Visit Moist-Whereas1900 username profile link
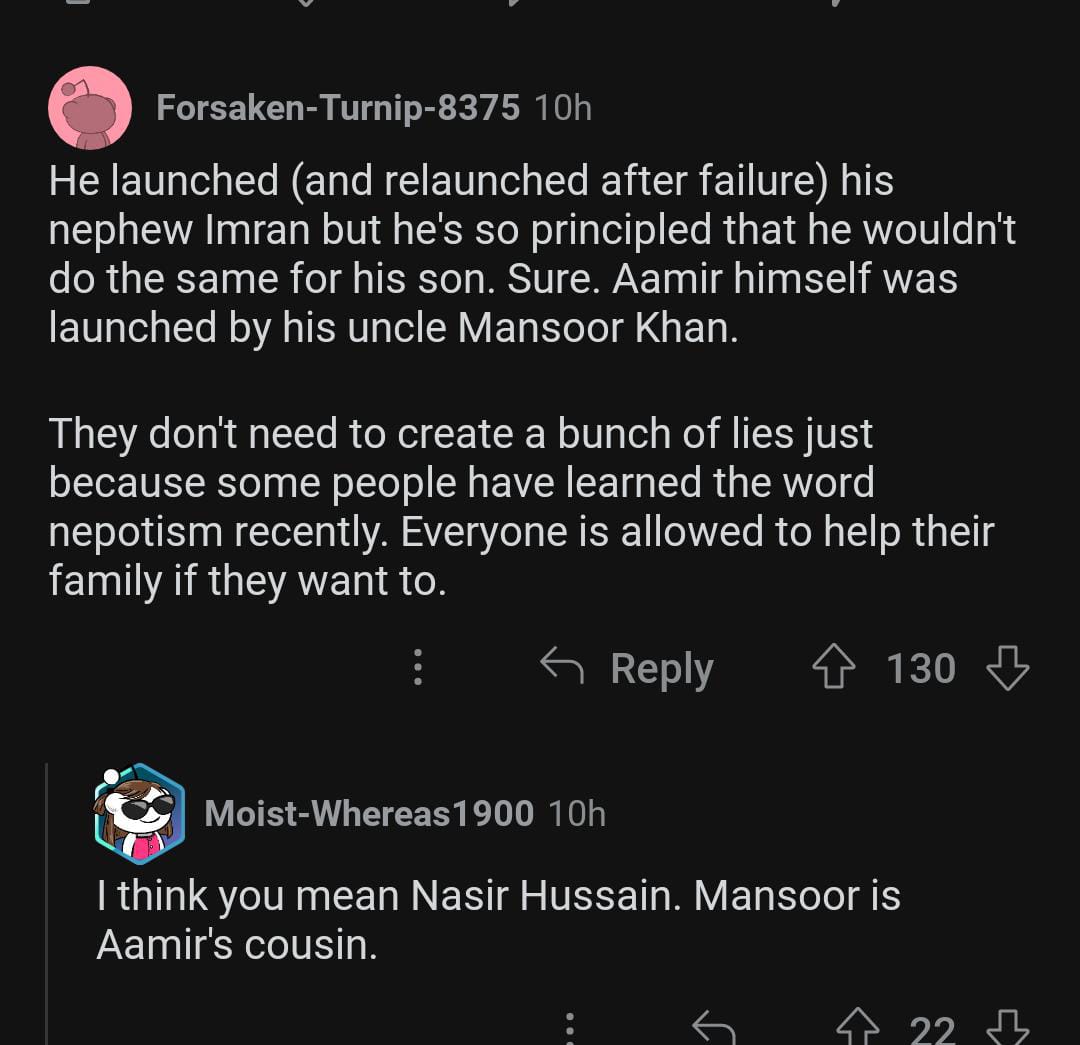The width and height of the screenshot is (1080, 1045). click(368, 813)
